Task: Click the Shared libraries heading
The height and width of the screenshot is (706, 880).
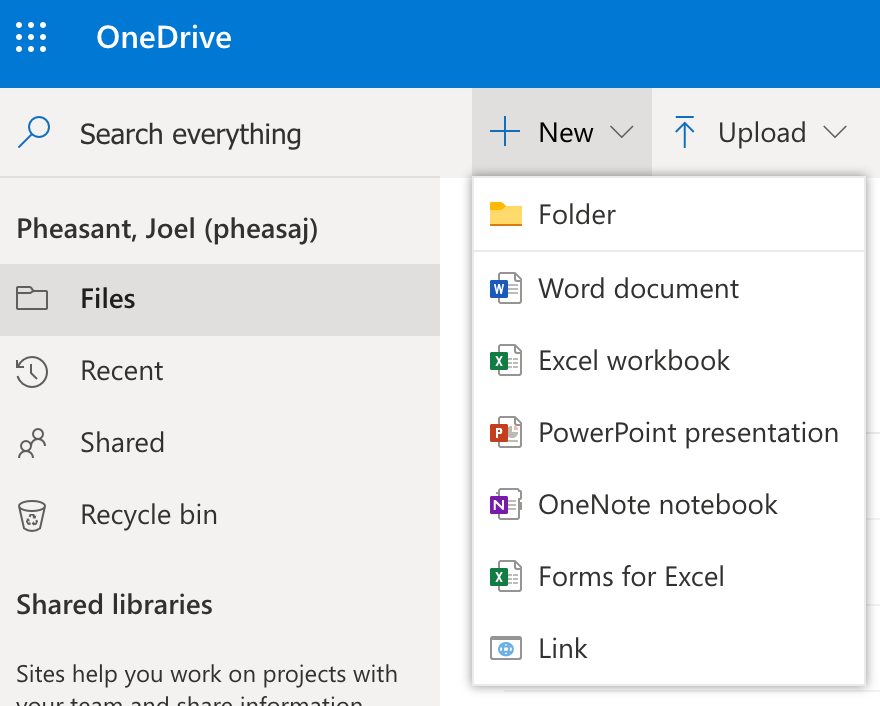Action: 114,604
